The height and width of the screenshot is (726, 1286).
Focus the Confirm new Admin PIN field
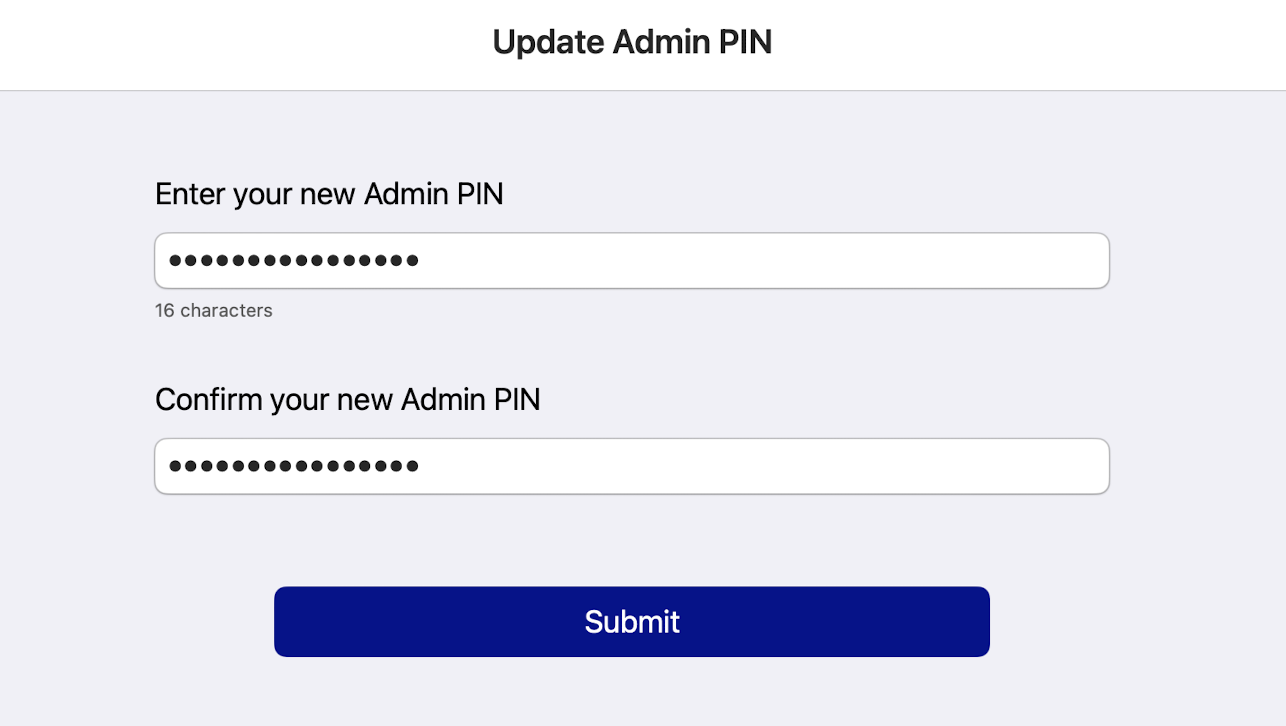tap(632, 466)
